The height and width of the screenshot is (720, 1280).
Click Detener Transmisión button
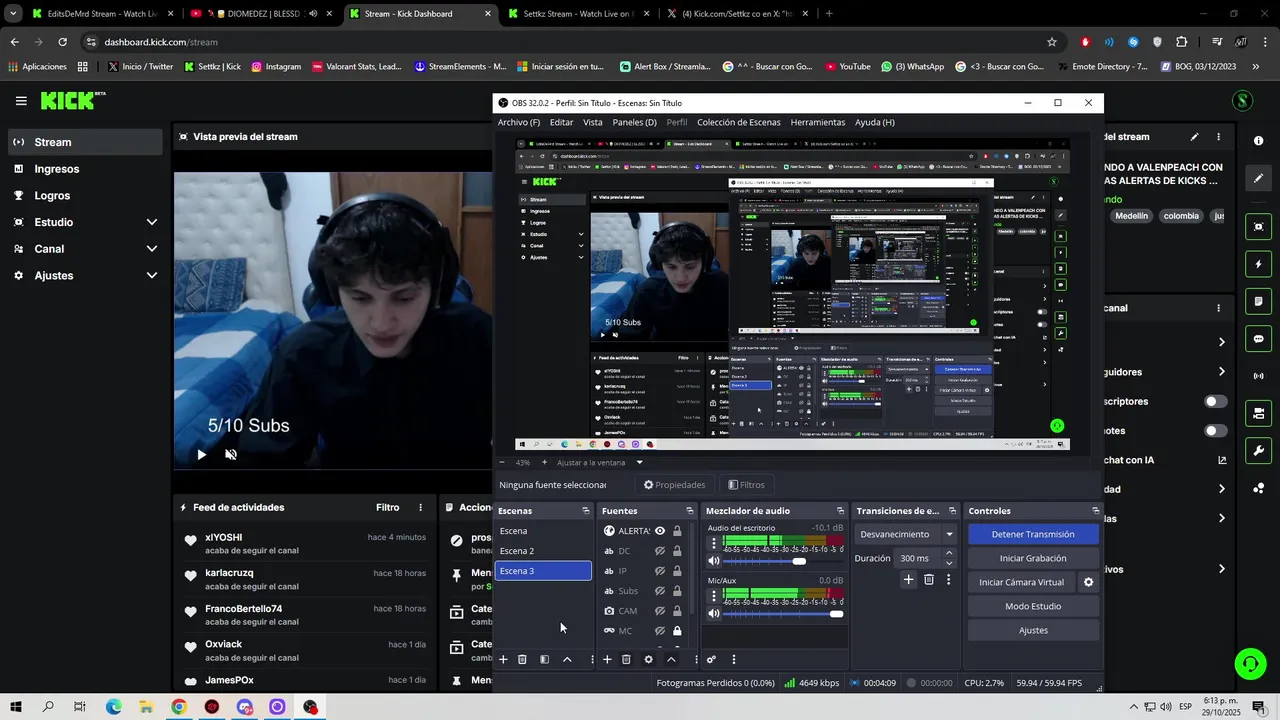1033,534
